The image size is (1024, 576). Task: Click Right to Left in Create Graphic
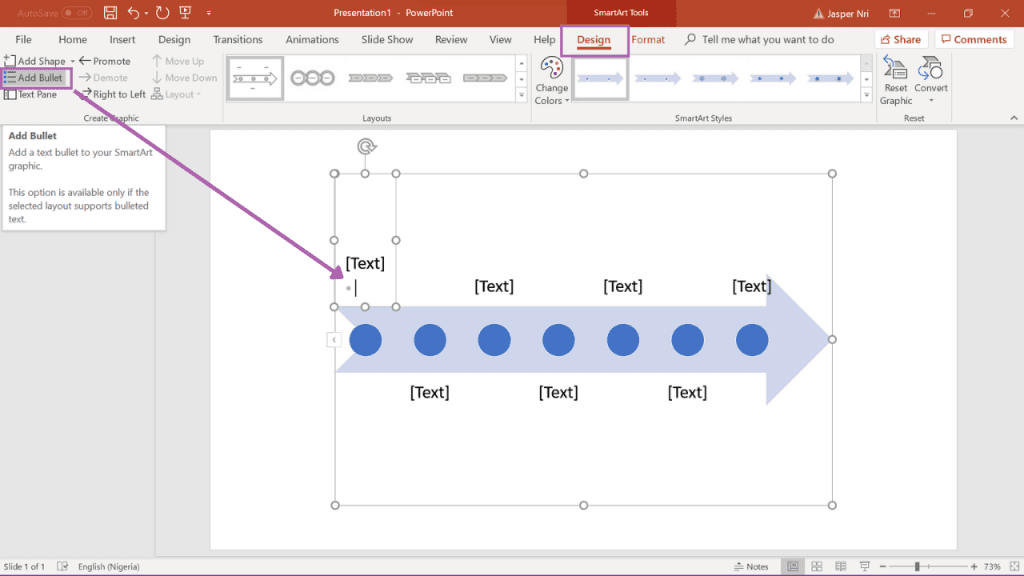112,94
